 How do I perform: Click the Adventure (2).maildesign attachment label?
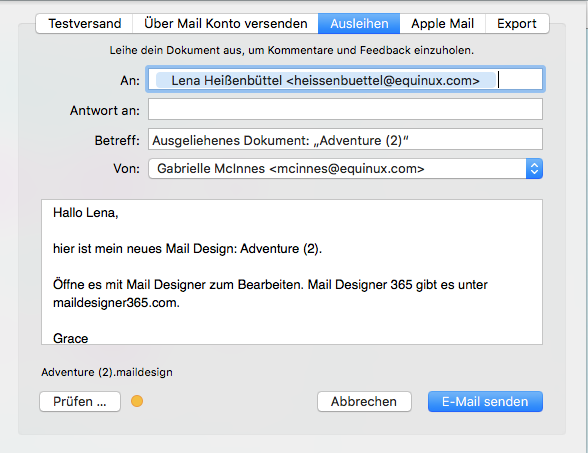107,372
